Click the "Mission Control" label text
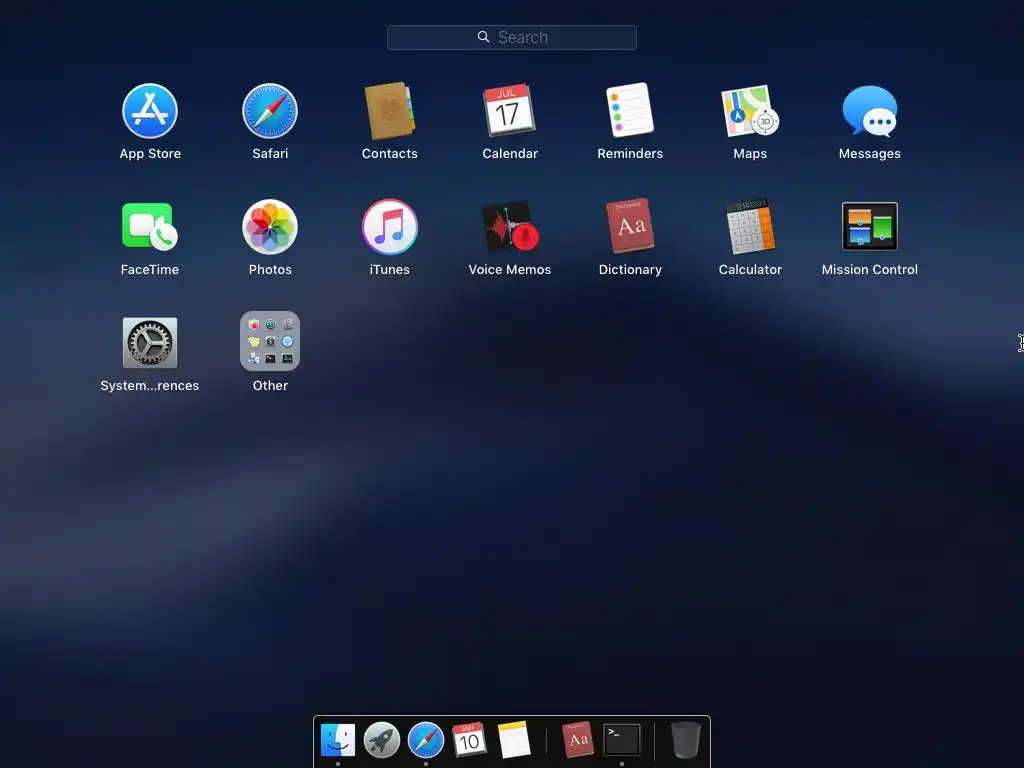1024x768 pixels. coord(869,270)
